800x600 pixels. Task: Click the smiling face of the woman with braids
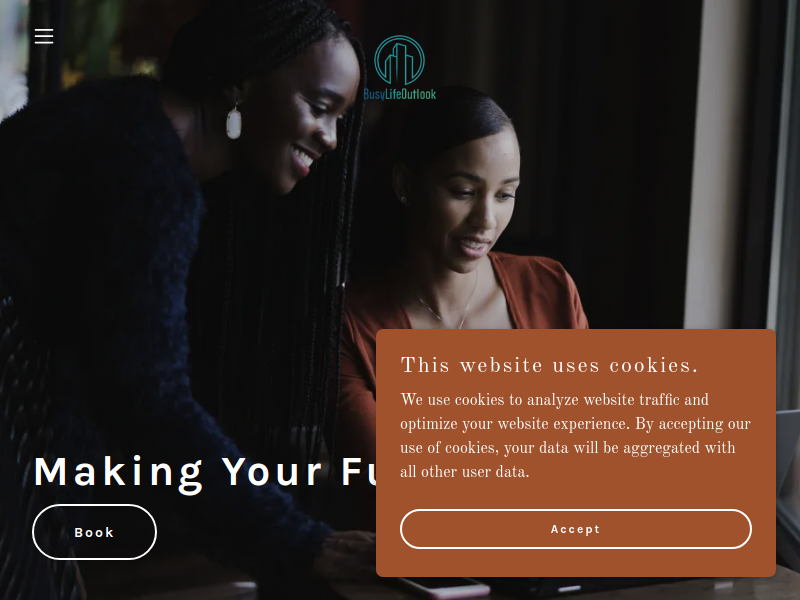[306, 117]
